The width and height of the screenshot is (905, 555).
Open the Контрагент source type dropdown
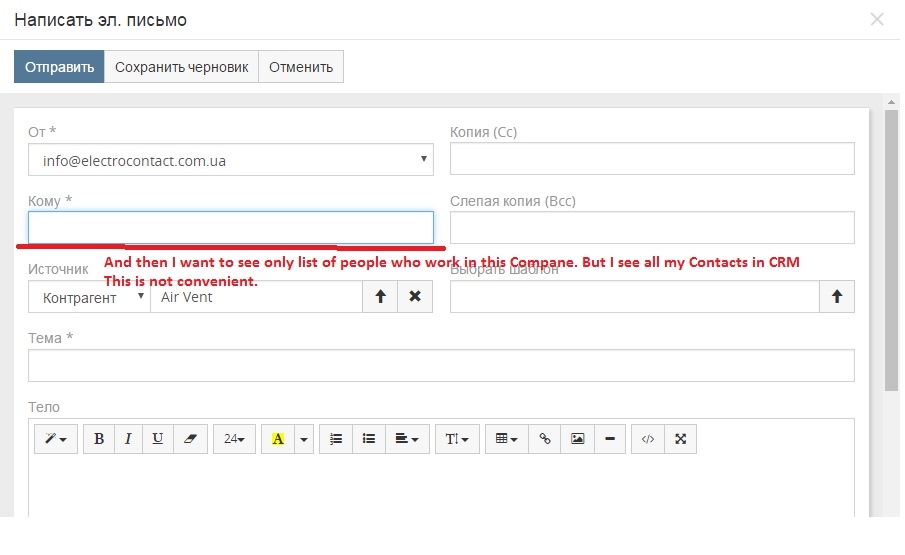point(89,297)
